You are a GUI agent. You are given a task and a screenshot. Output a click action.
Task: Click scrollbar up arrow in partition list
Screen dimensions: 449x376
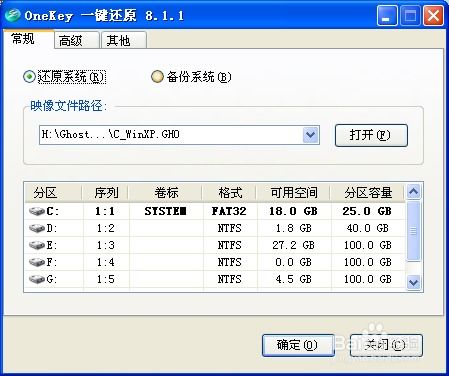pos(413,192)
